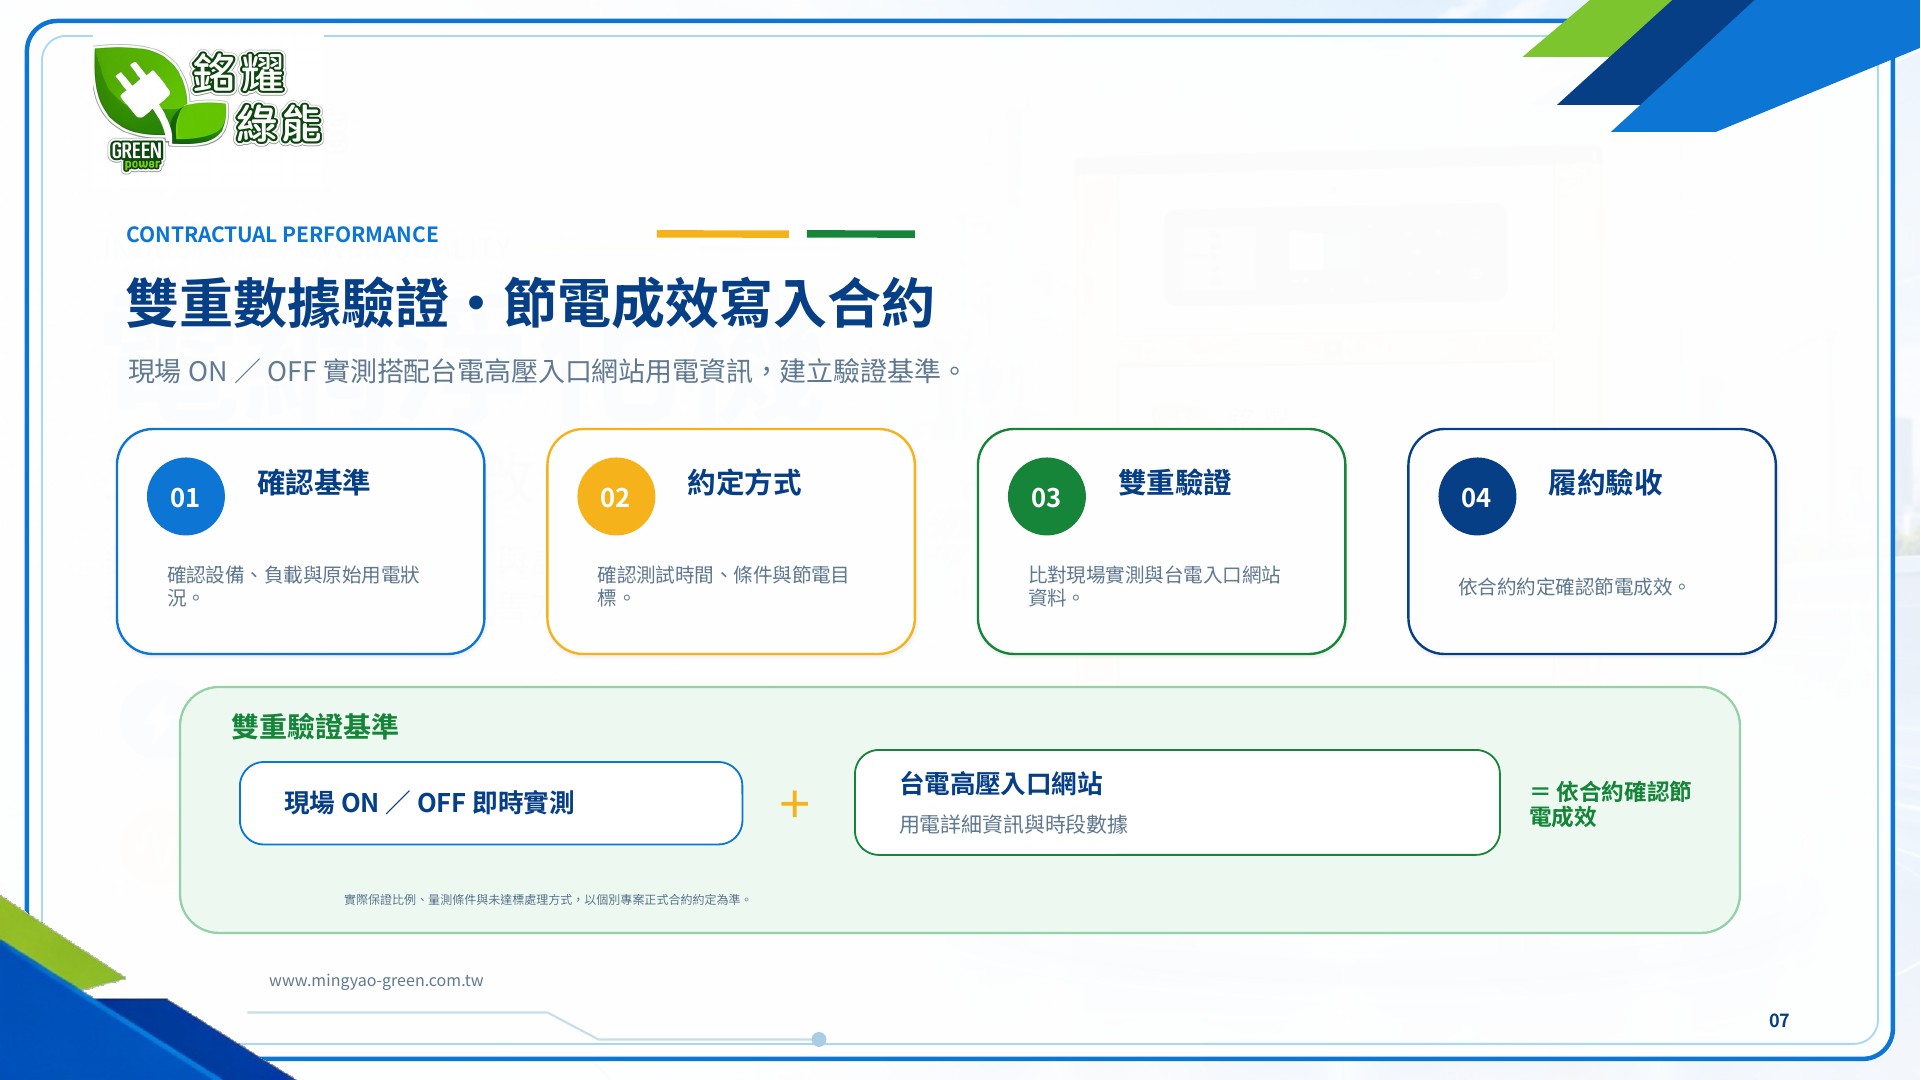Click the 履約驗收 card title

(1605, 483)
